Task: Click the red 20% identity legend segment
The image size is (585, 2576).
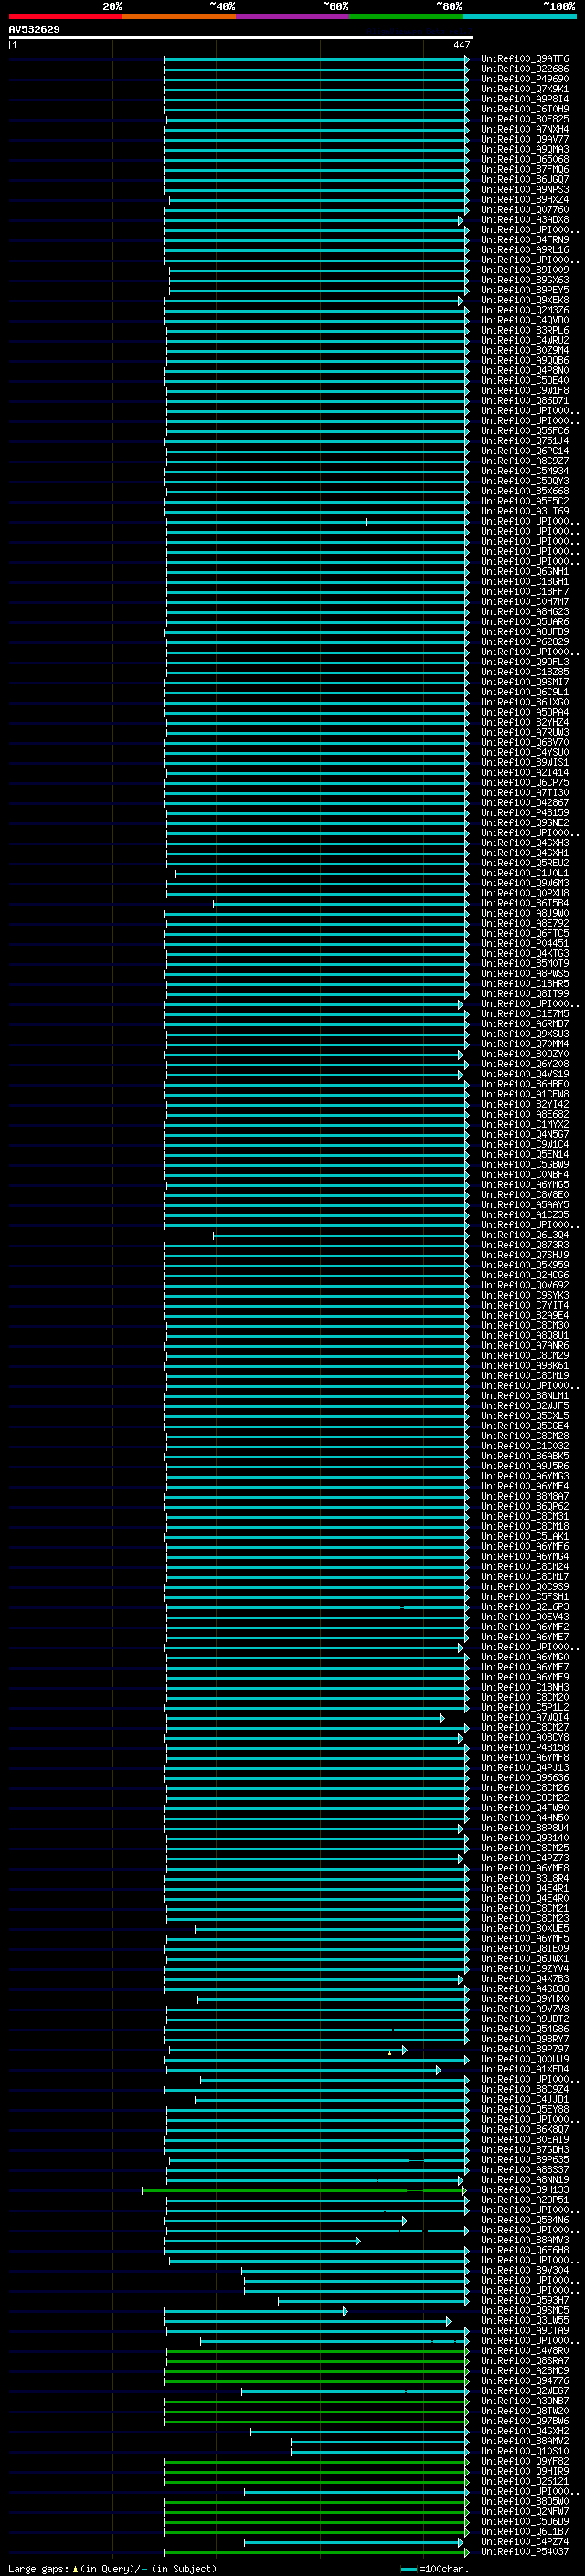Action: pyautogui.click(x=65, y=17)
